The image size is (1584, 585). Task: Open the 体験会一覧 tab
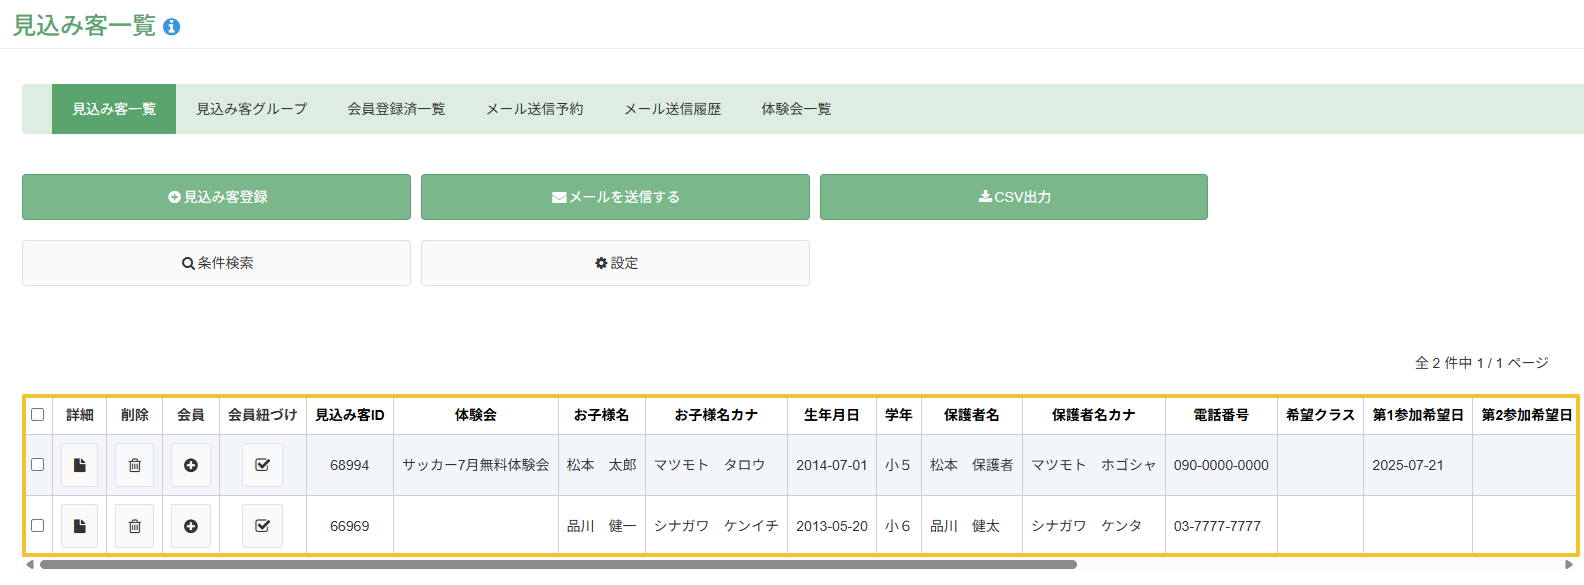(796, 109)
